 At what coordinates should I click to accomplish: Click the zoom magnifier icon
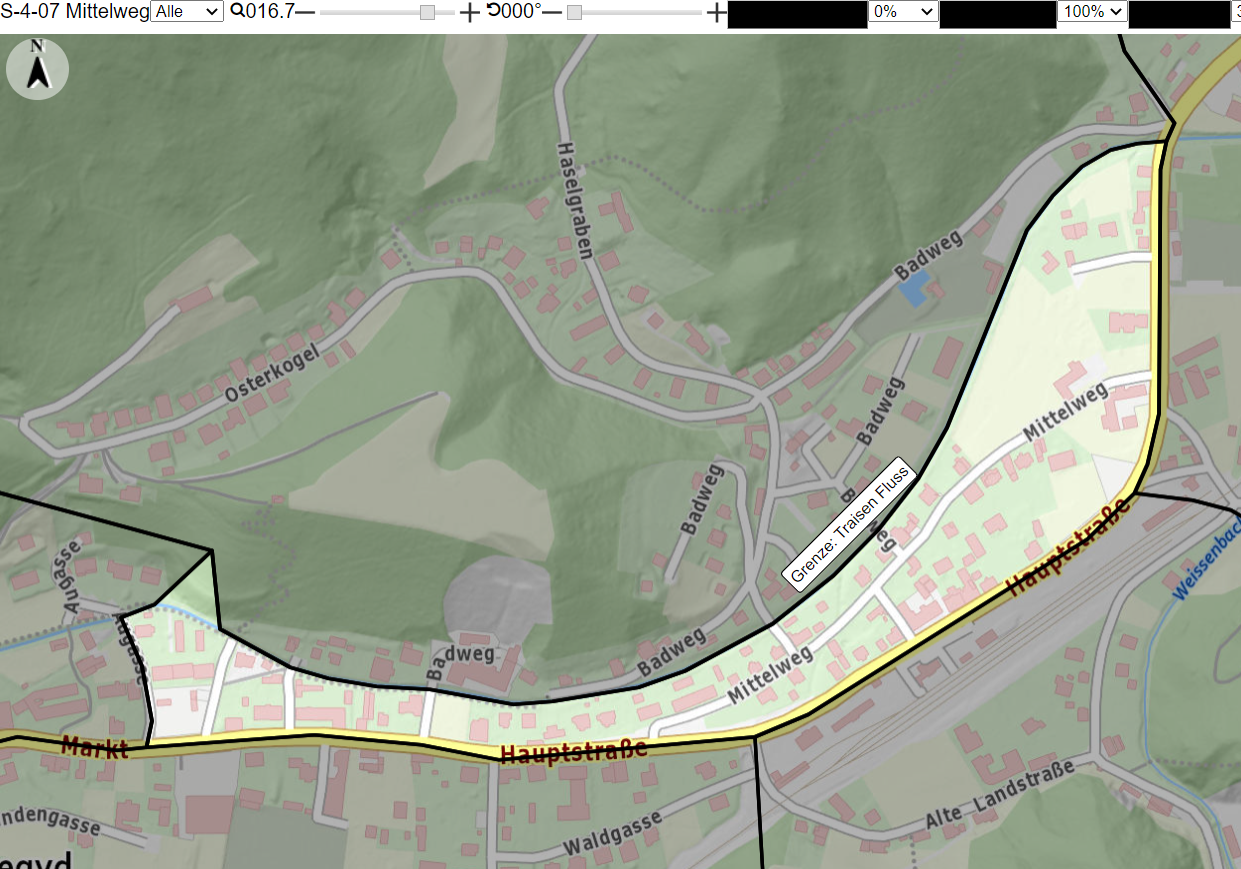coord(237,11)
